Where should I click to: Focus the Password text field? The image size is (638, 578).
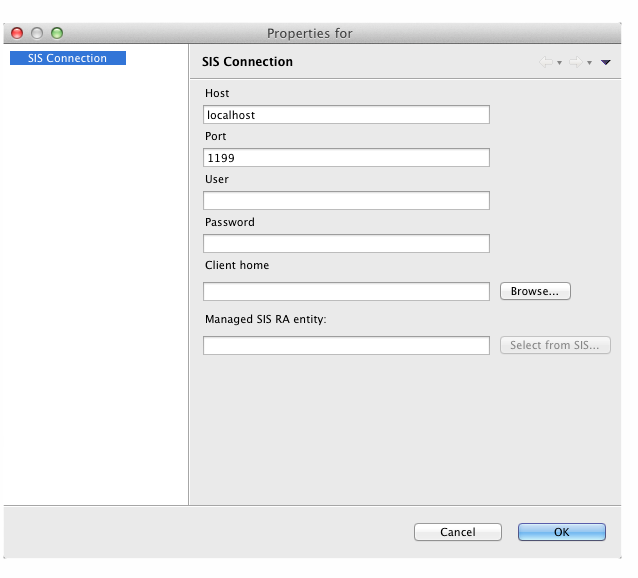(x=346, y=244)
